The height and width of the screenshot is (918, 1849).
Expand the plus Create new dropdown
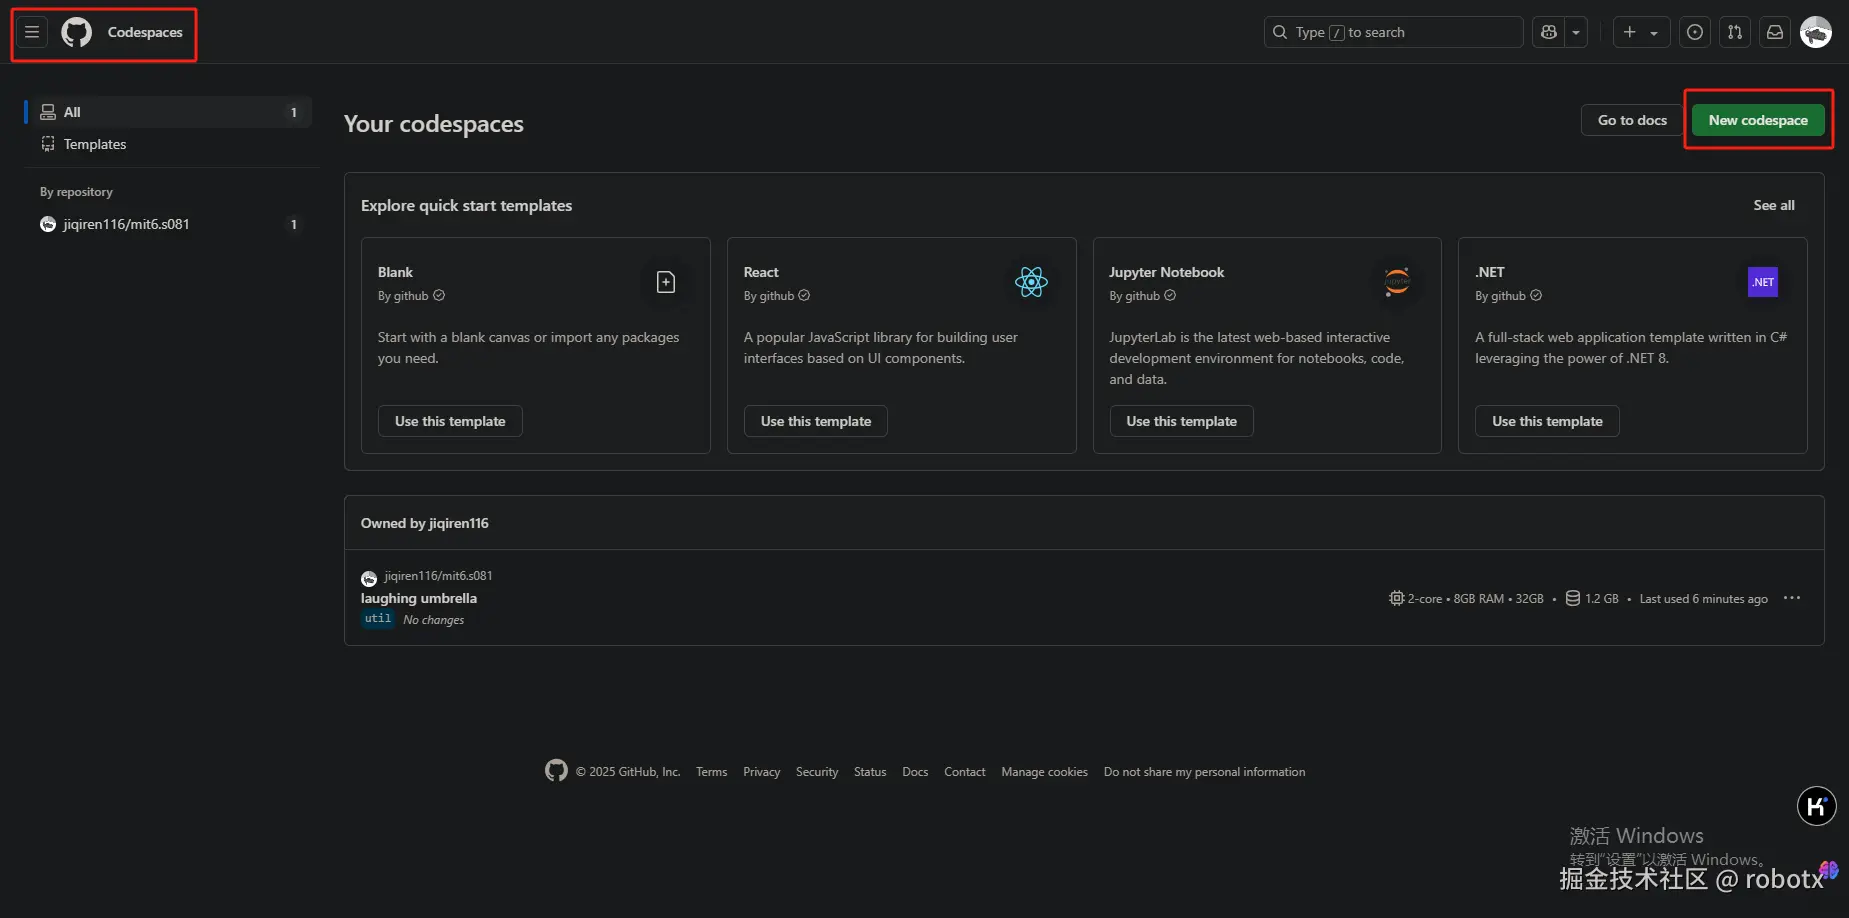click(x=1640, y=32)
